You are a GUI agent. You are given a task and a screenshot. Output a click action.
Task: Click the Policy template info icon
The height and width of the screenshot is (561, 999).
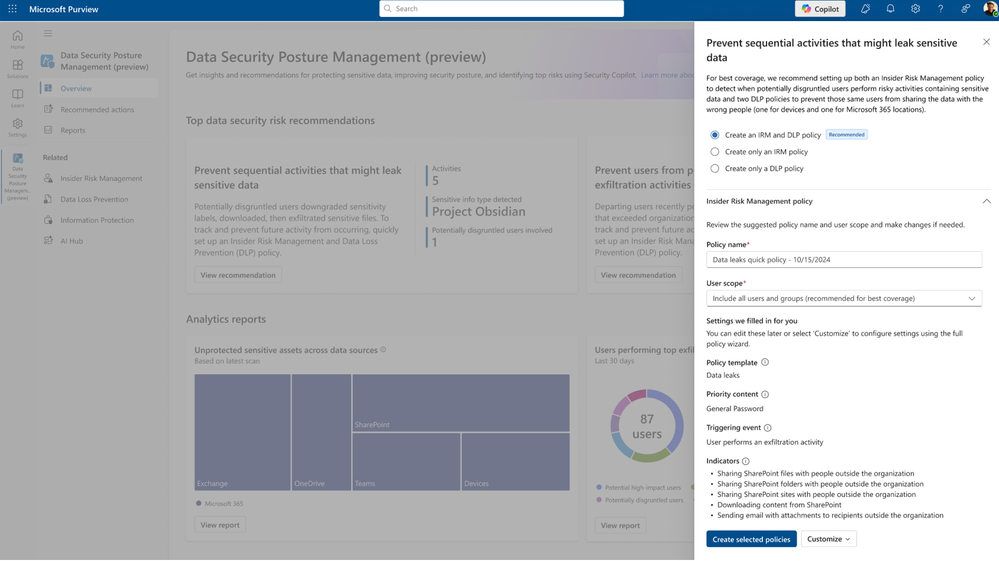765,362
